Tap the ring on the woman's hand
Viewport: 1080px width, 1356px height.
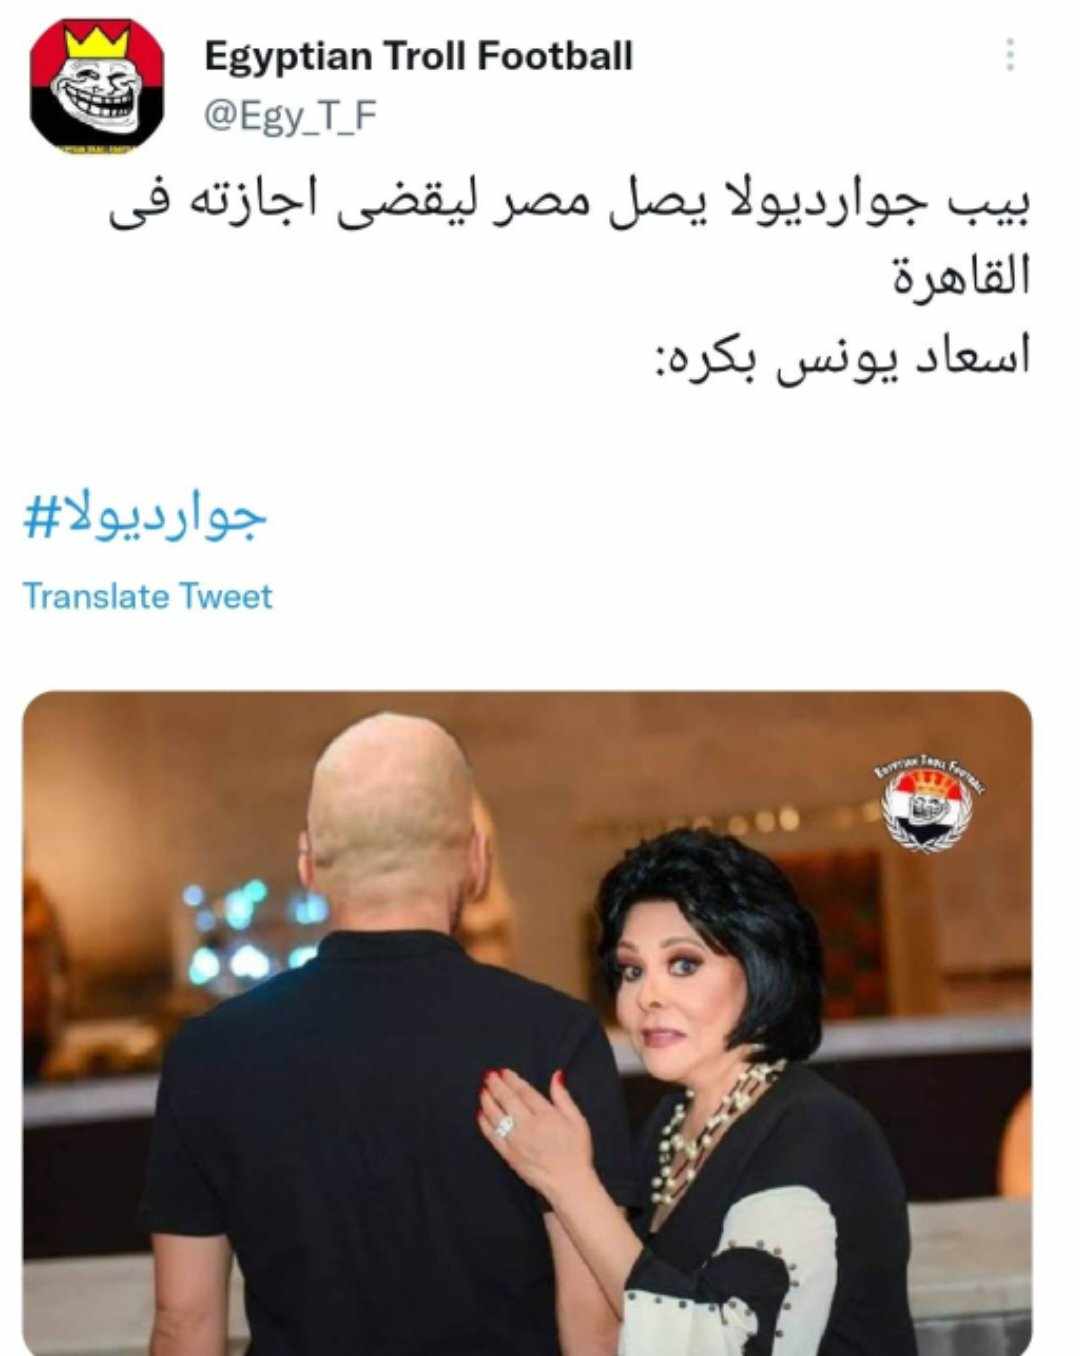pos(504,1125)
